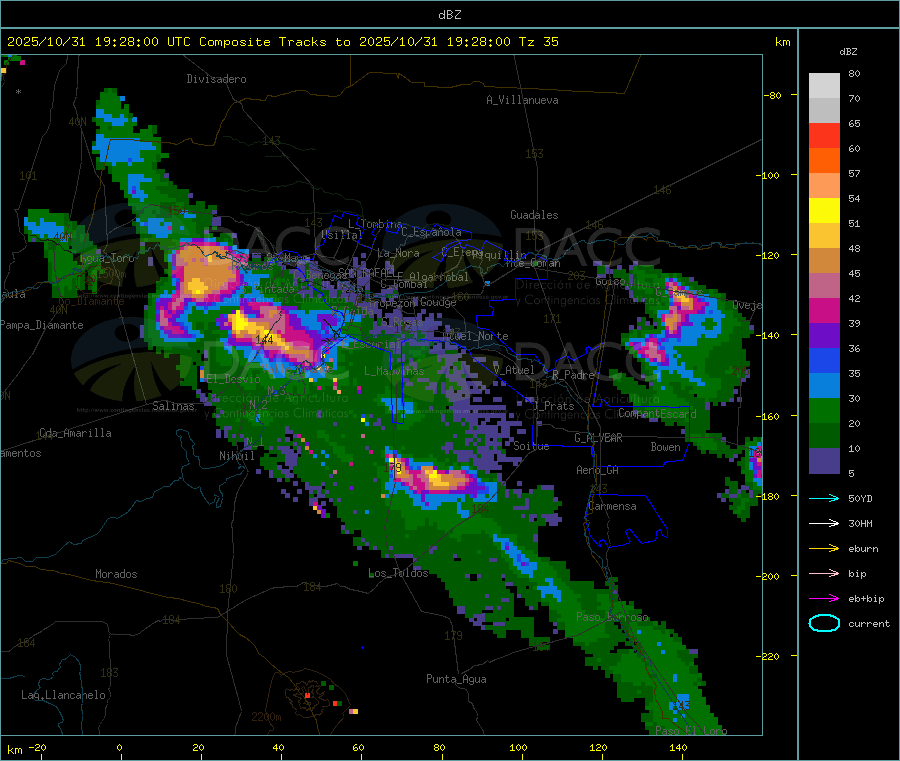Click the Bowen map label
900x761 pixels.
click(665, 446)
